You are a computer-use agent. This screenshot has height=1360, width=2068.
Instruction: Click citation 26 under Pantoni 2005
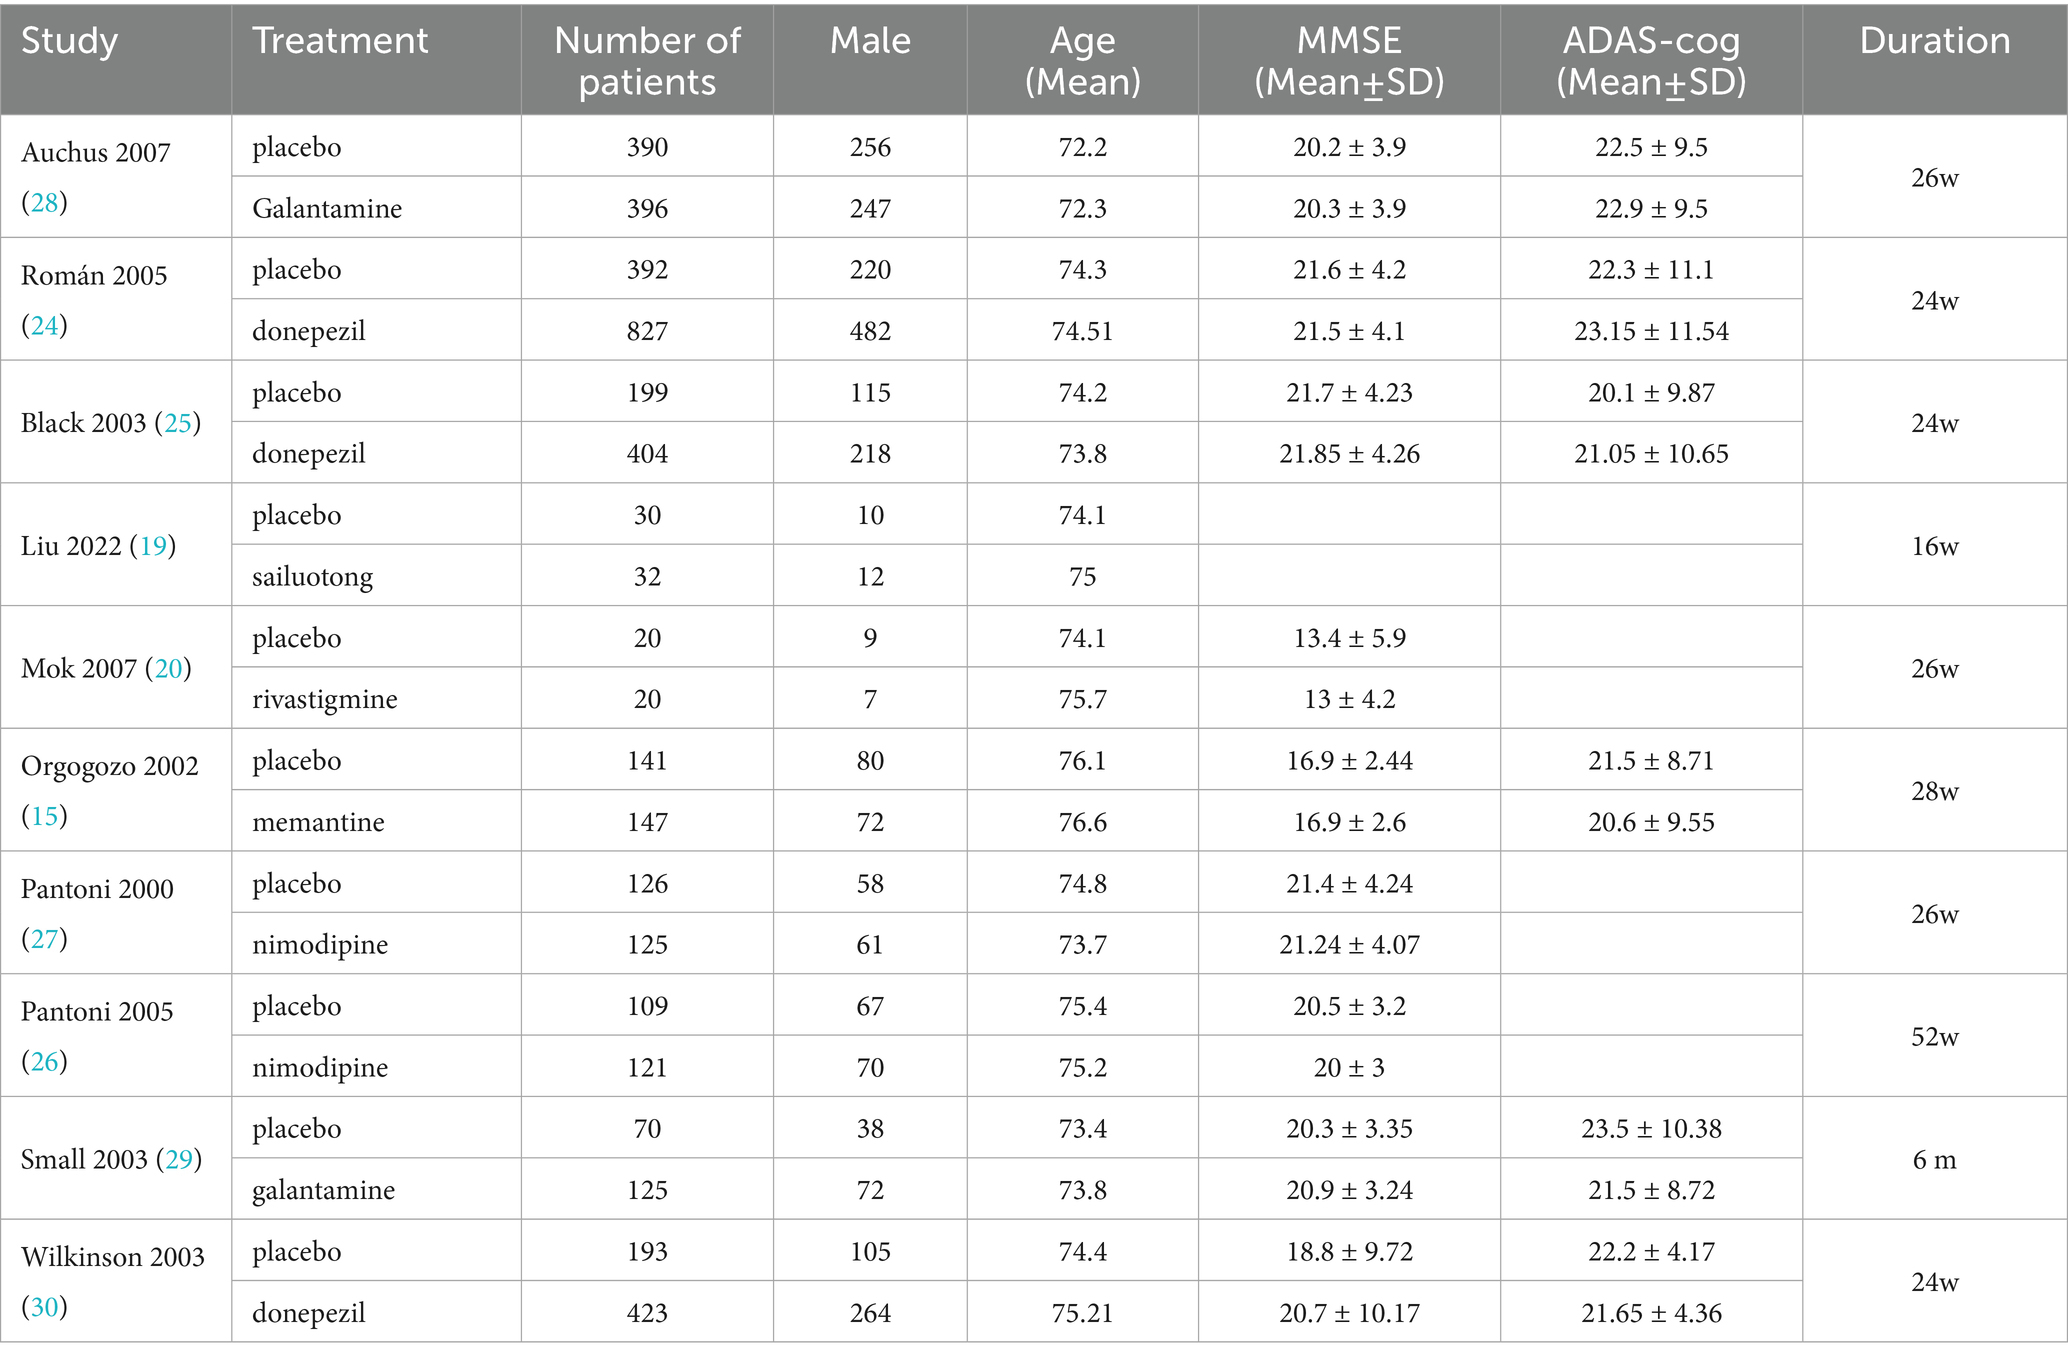(44, 1061)
